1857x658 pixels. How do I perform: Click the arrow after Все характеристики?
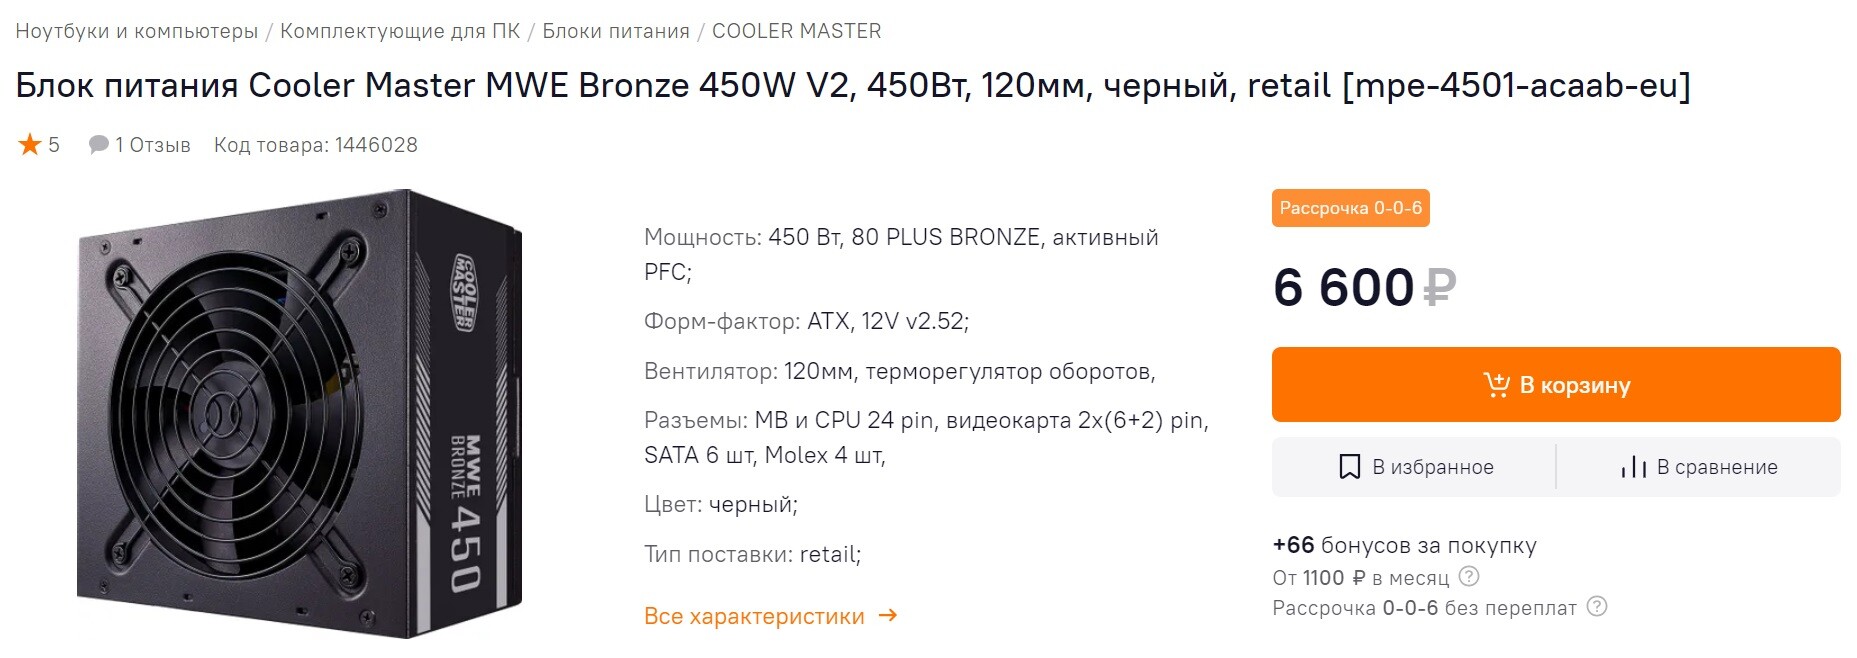887,616
